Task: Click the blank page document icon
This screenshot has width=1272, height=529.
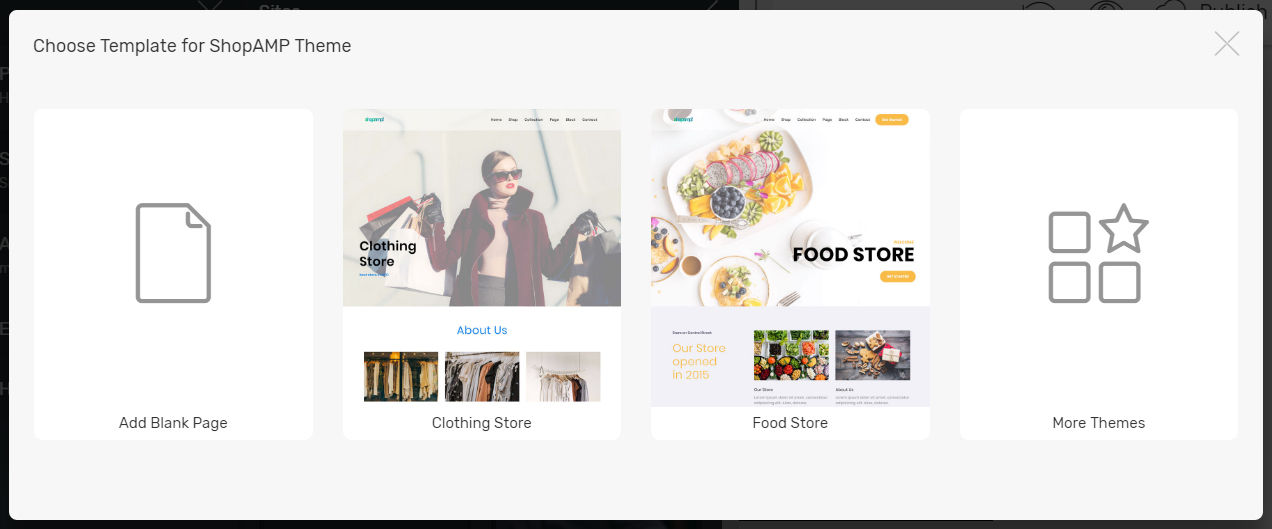Action: [x=173, y=253]
